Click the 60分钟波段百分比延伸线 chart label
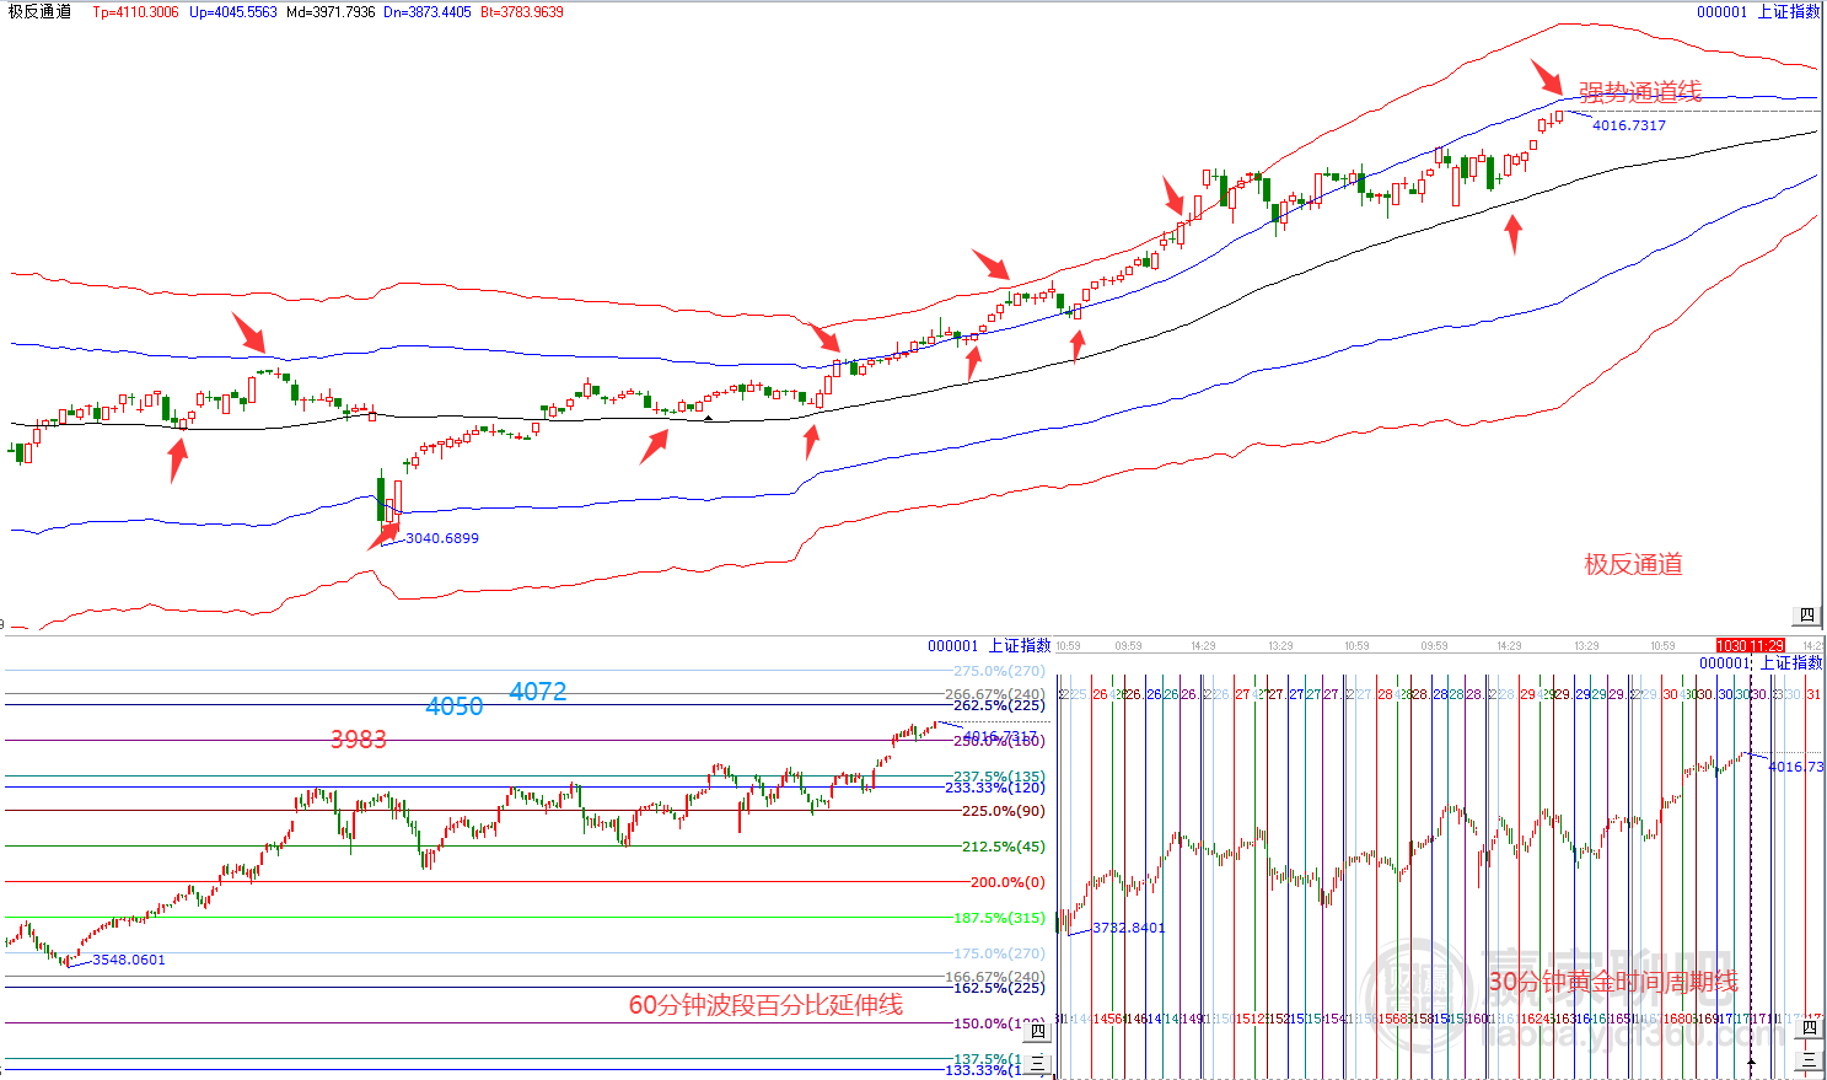This screenshot has width=1827, height=1080. click(766, 1005)
